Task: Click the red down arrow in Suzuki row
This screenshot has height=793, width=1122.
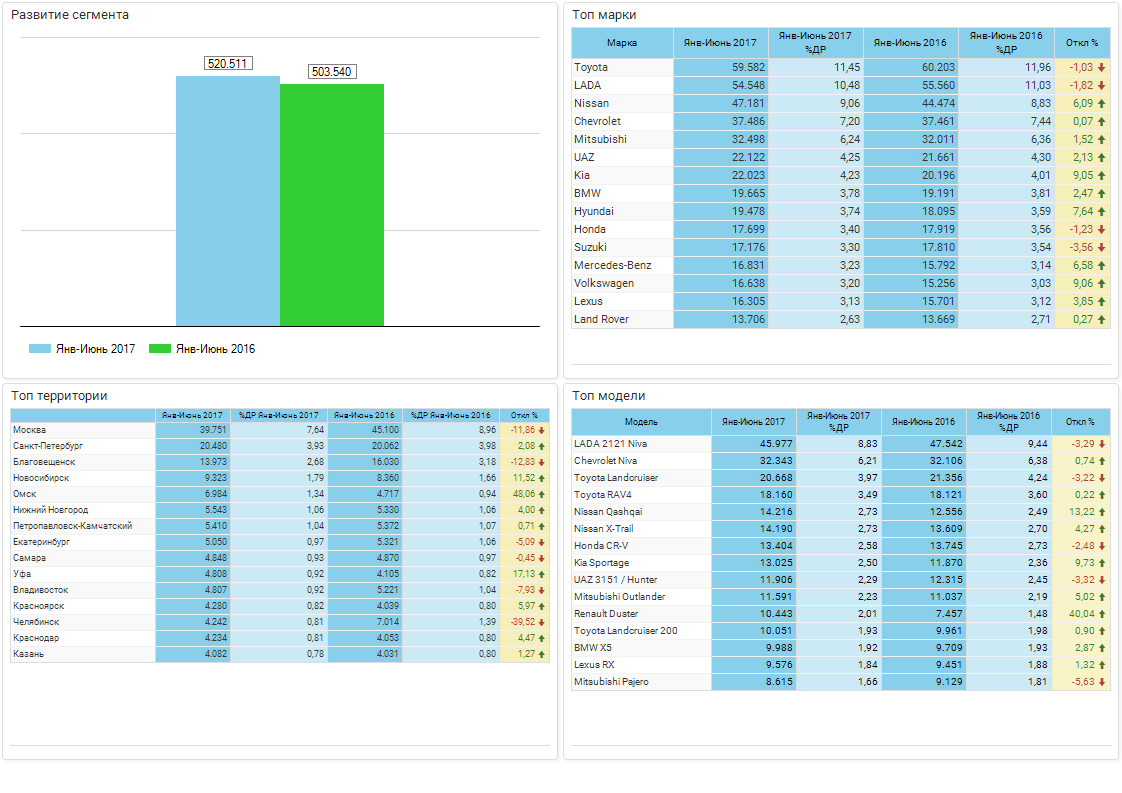Action: 1101,247
